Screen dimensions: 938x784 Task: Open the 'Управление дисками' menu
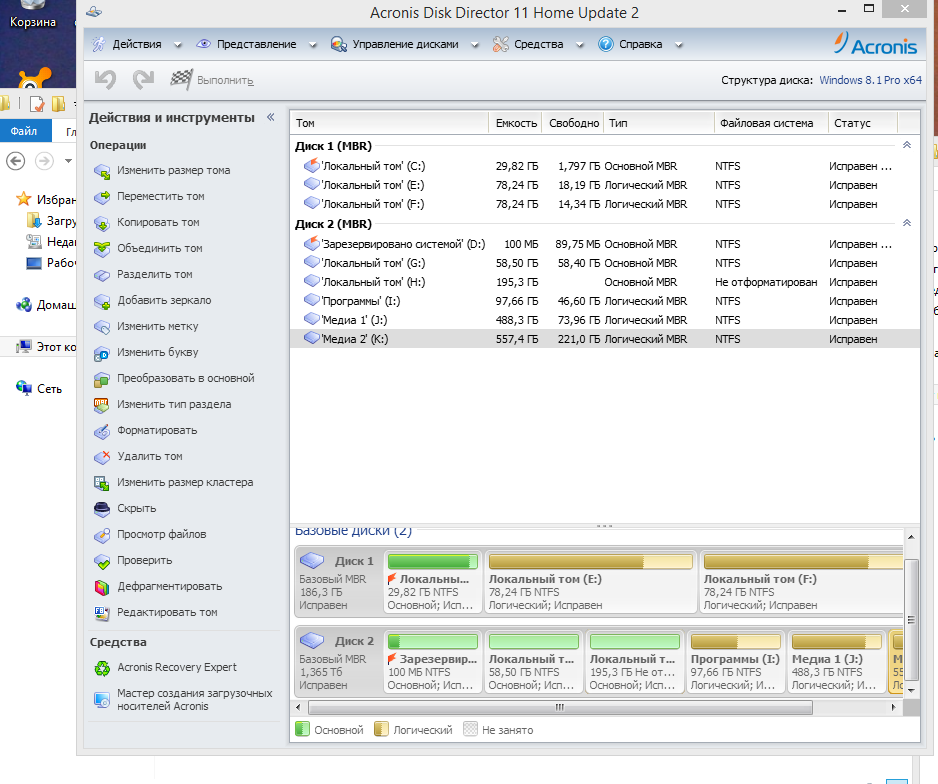point(404,44)
